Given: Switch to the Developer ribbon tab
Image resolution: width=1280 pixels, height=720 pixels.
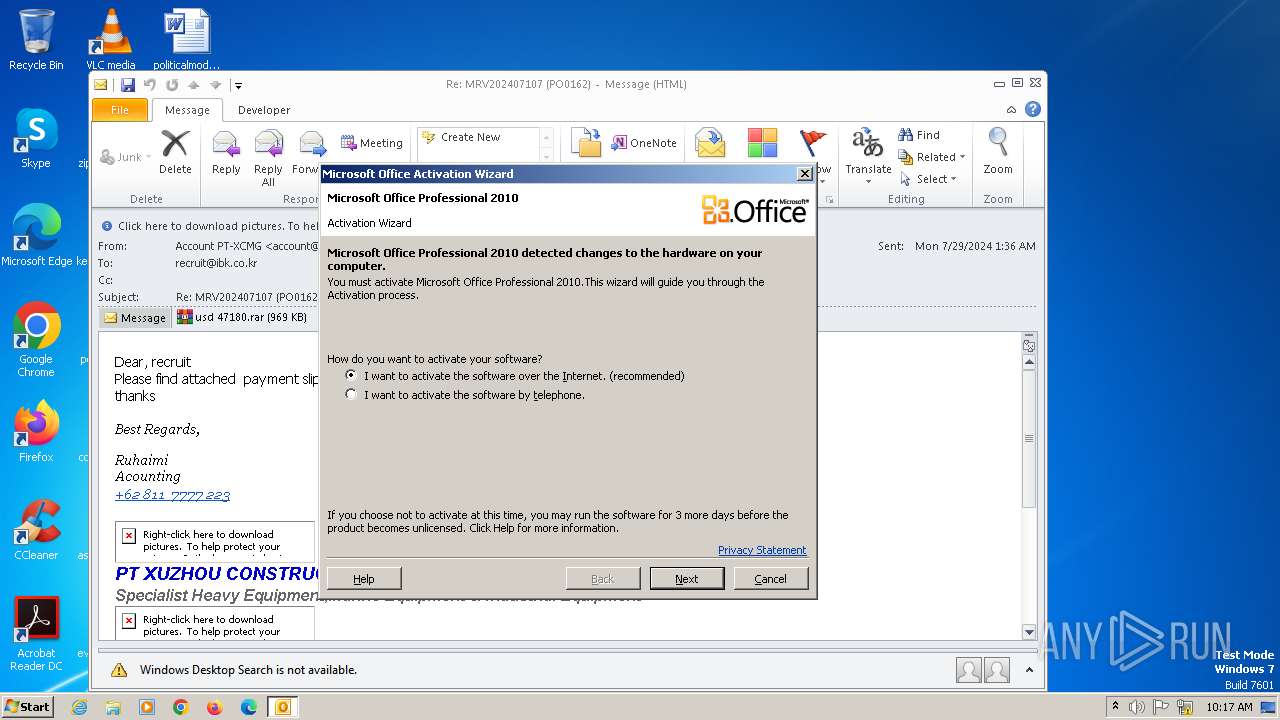Looking at the screenshot, I should click(264, 110).
